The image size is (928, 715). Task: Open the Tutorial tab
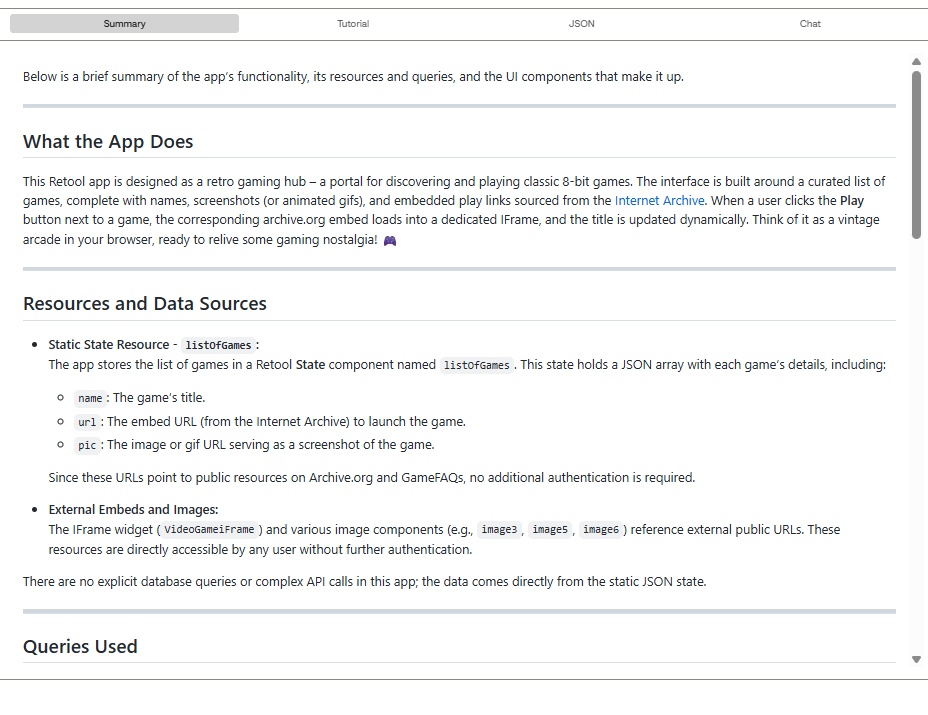tap(353, 24)
